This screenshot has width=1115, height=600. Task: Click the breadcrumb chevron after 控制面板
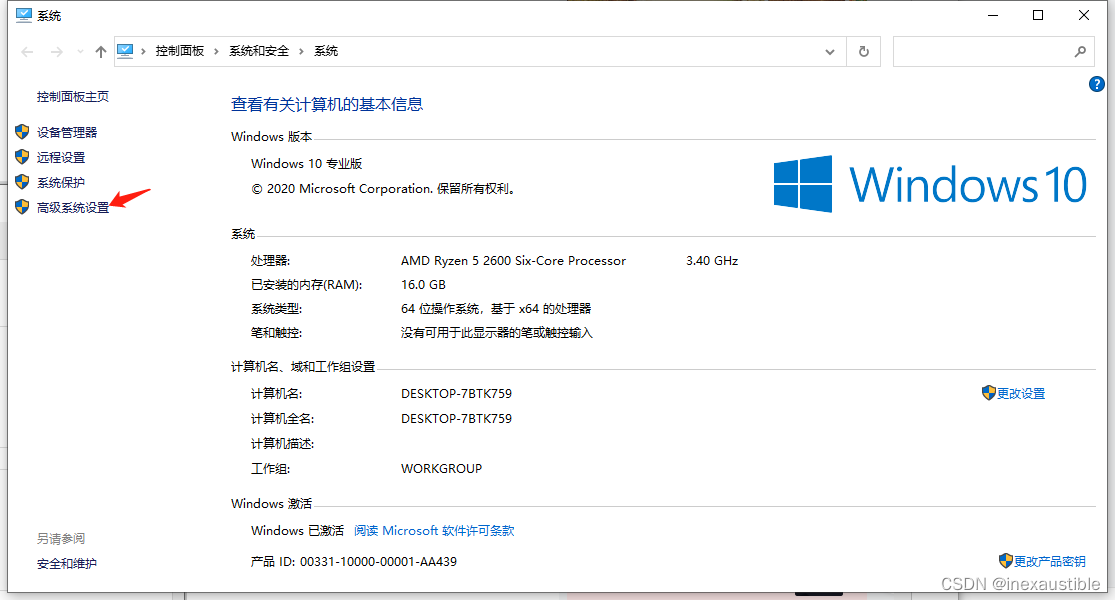217,51
